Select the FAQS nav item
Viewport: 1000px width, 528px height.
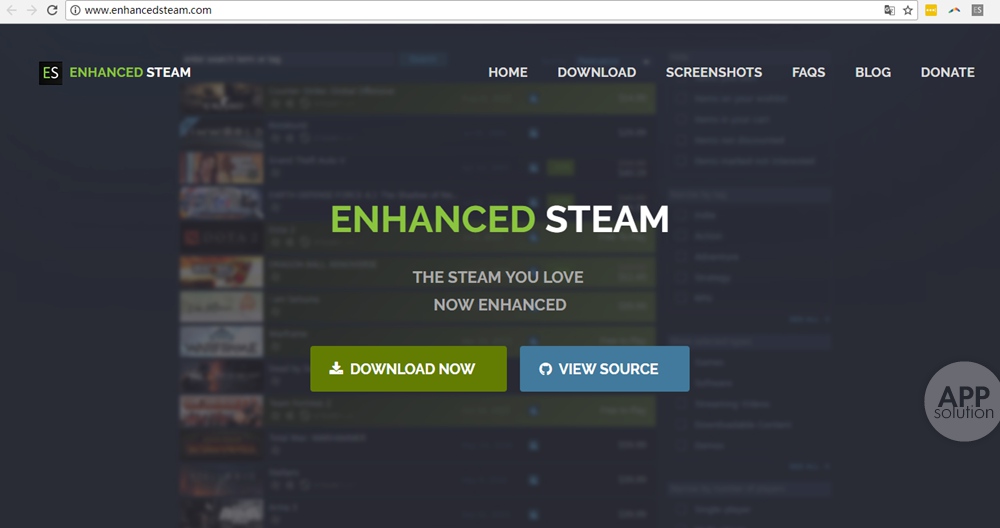tap(809, 73)
